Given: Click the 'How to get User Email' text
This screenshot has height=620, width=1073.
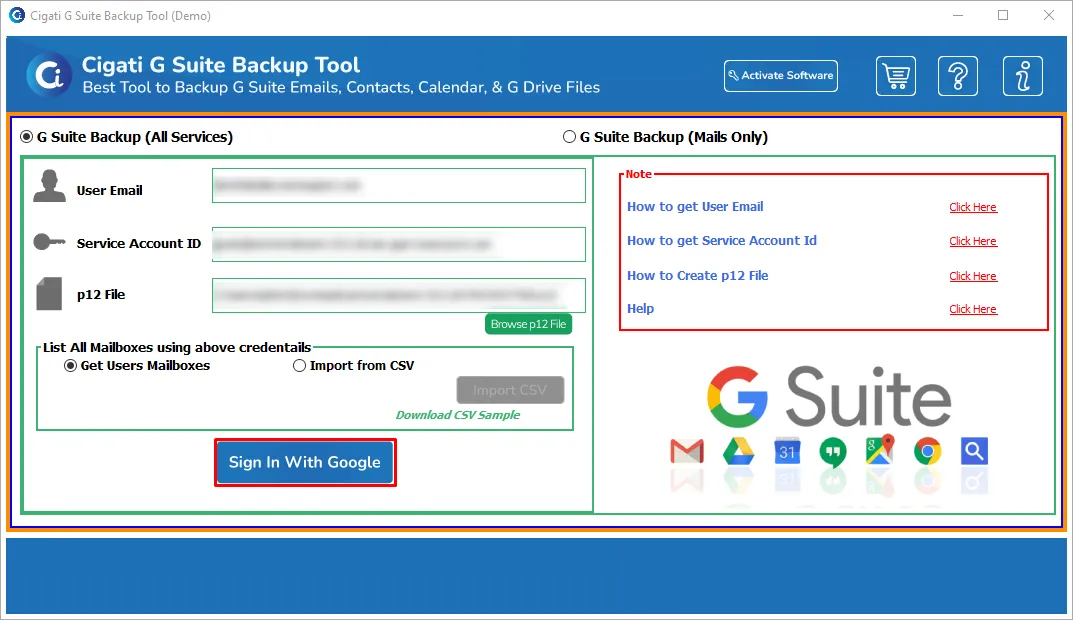Looking at the screenshot, I should coord(695,207).
